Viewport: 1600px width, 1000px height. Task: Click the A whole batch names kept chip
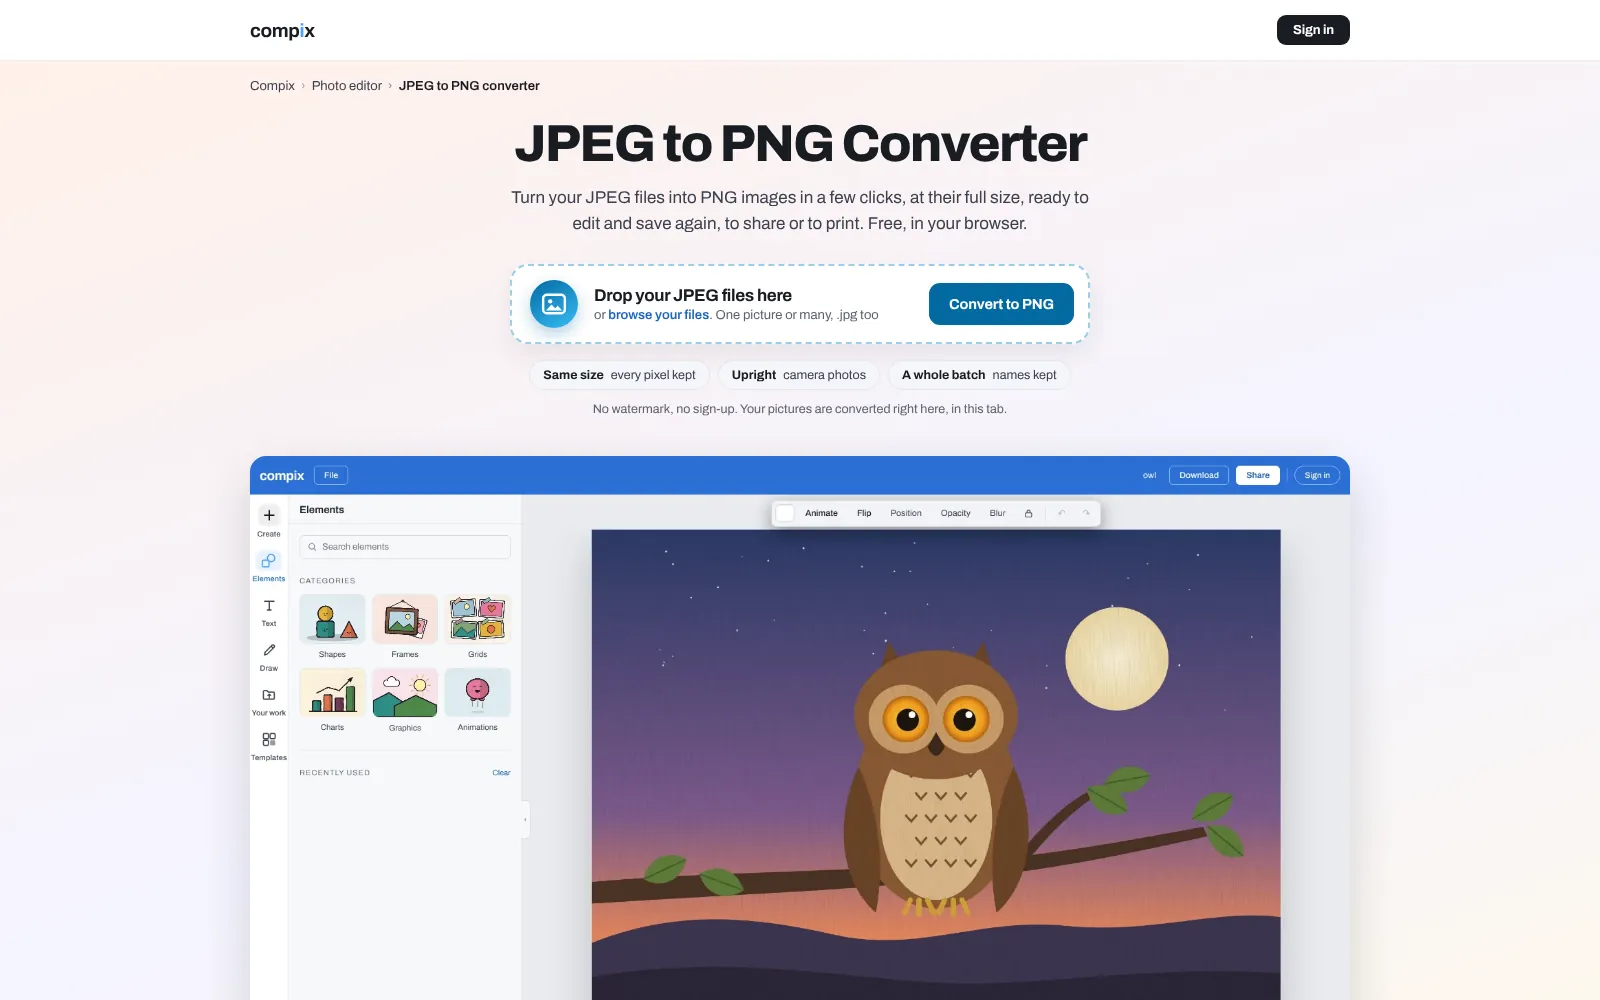point(979,375)
